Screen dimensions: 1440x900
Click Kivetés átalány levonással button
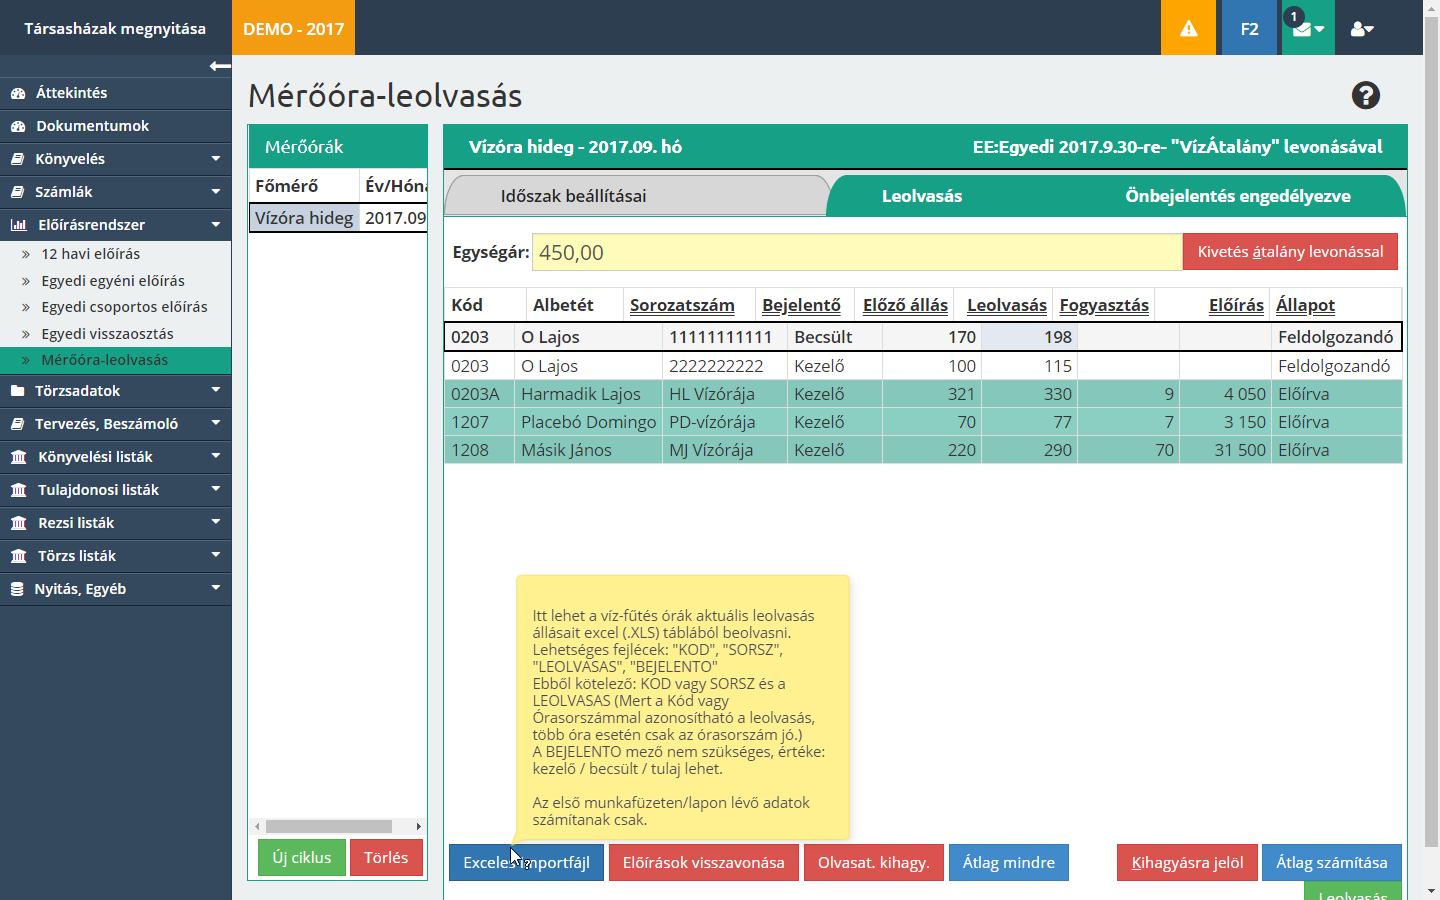(1290, 252)
